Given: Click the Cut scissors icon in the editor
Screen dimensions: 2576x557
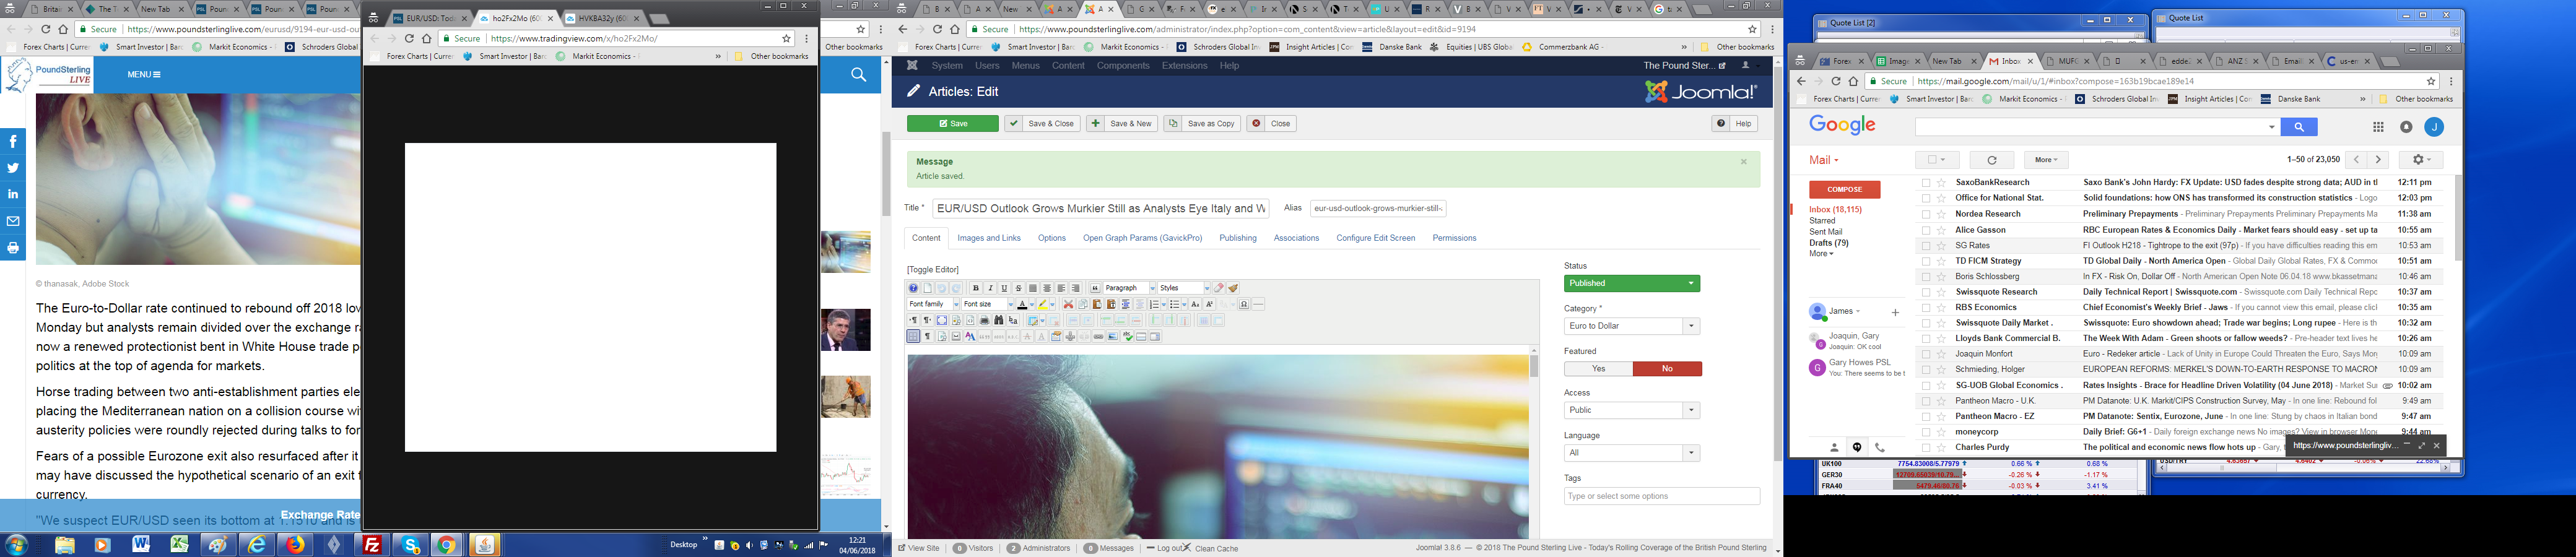Looking at the screenshot, I should [x=1068, y=304].
